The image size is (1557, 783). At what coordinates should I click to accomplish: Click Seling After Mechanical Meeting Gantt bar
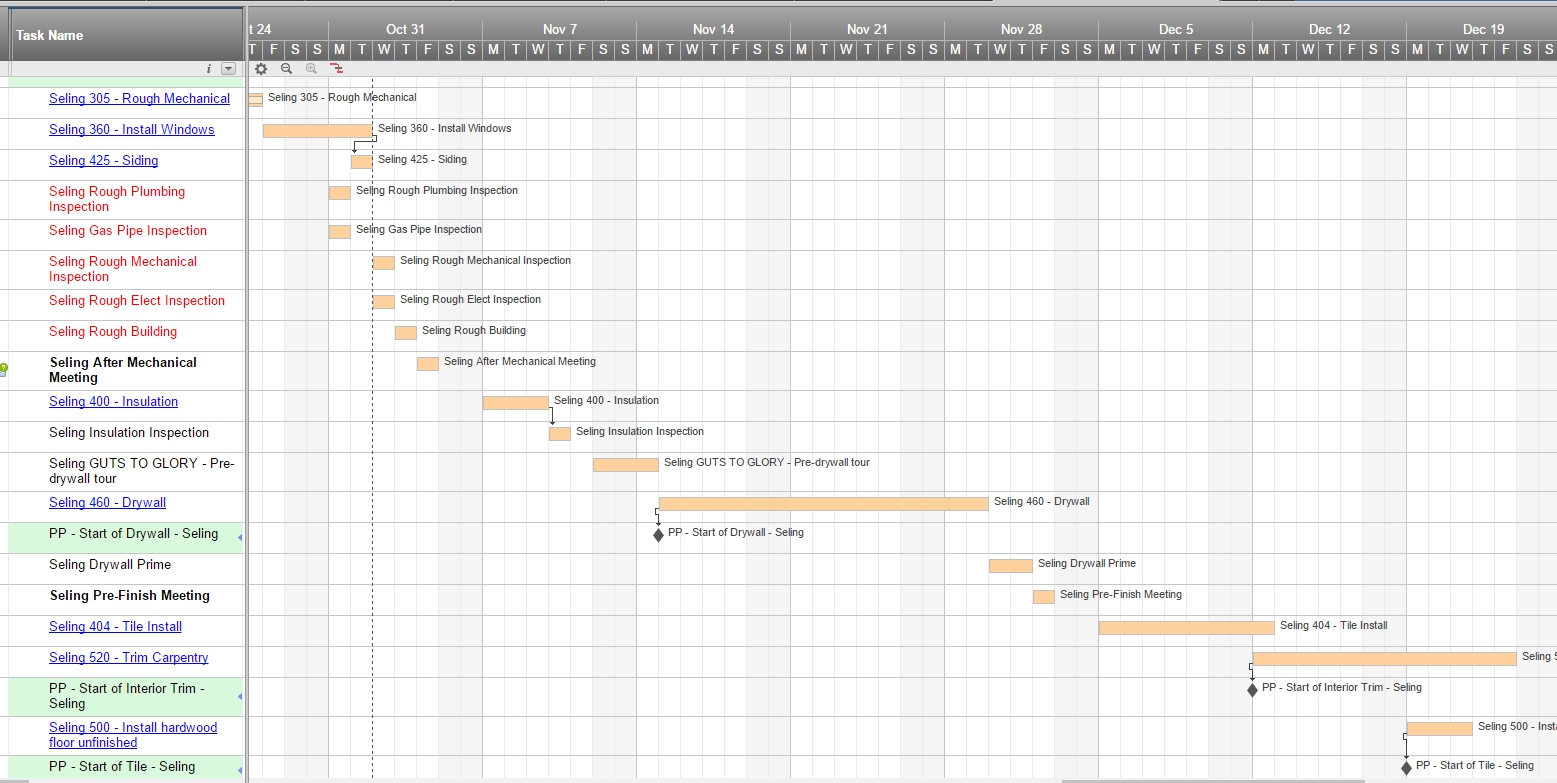(427, 364)
